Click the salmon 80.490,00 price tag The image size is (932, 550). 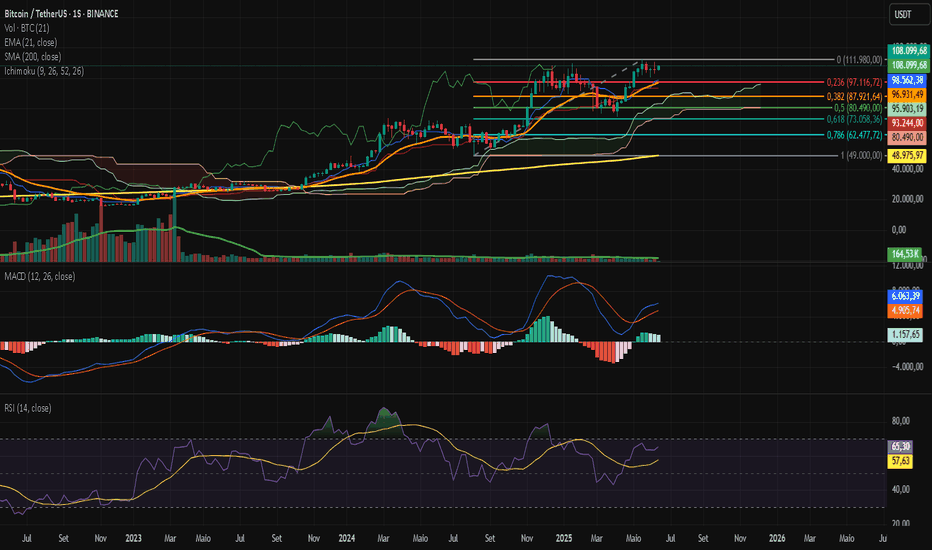(x=907, y=137)
